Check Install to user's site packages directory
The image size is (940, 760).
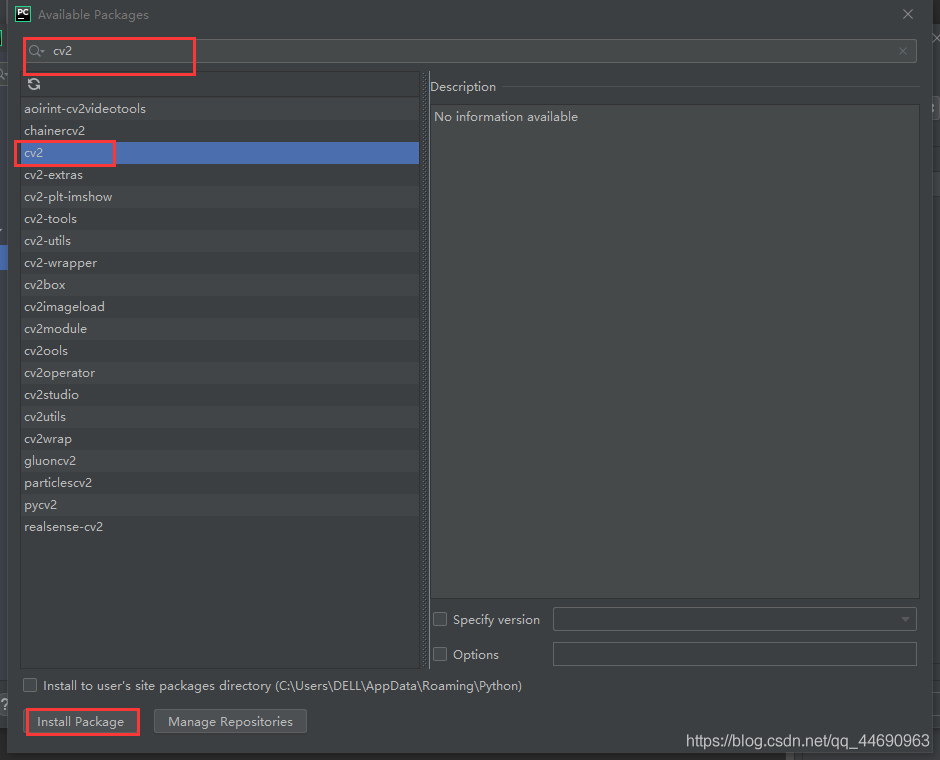click(x=30, y=685)
